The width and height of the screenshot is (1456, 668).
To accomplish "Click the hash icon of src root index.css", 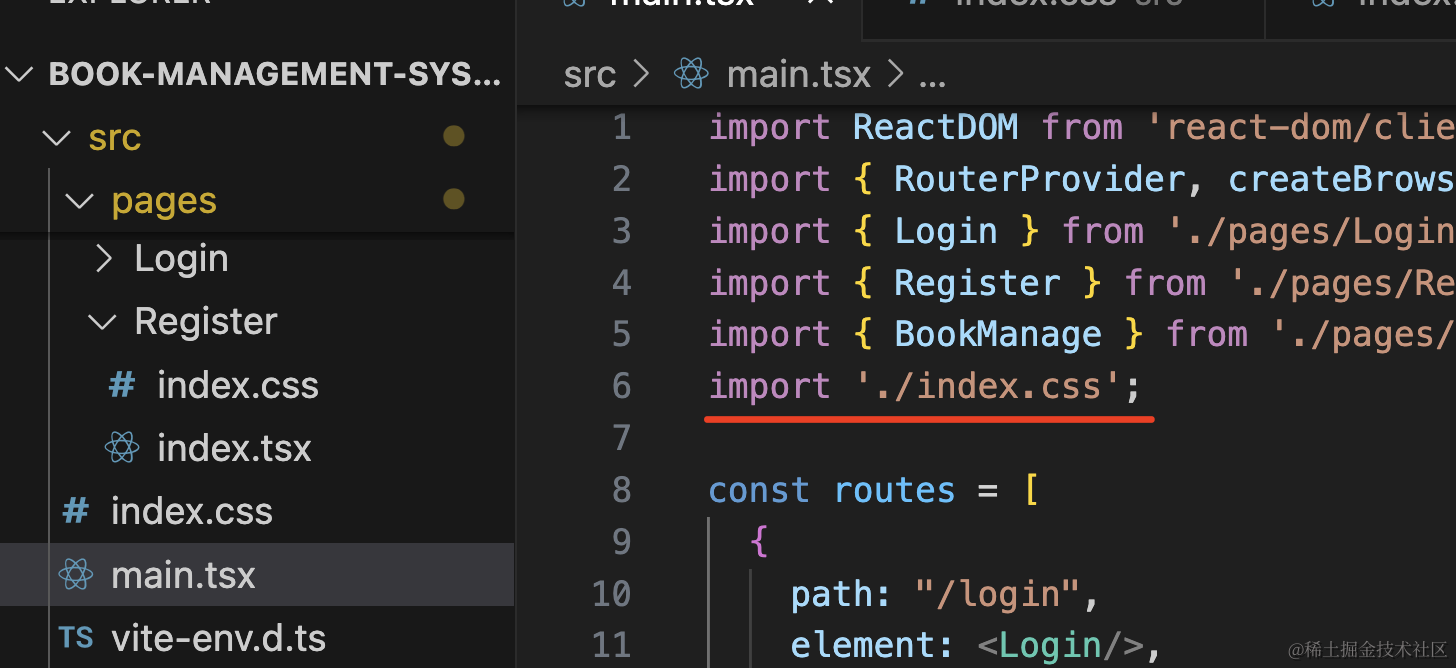I will (76, 511).
